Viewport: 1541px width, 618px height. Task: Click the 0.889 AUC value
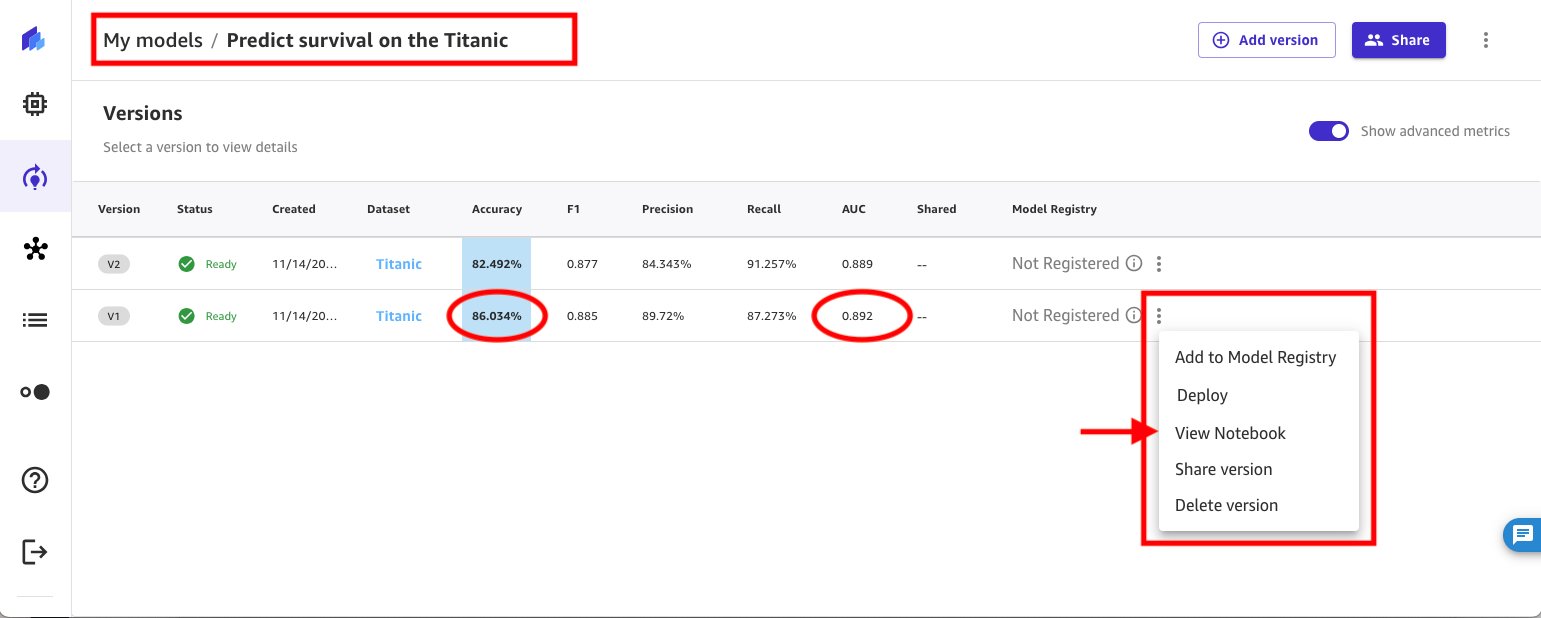(x=857, y=264)
